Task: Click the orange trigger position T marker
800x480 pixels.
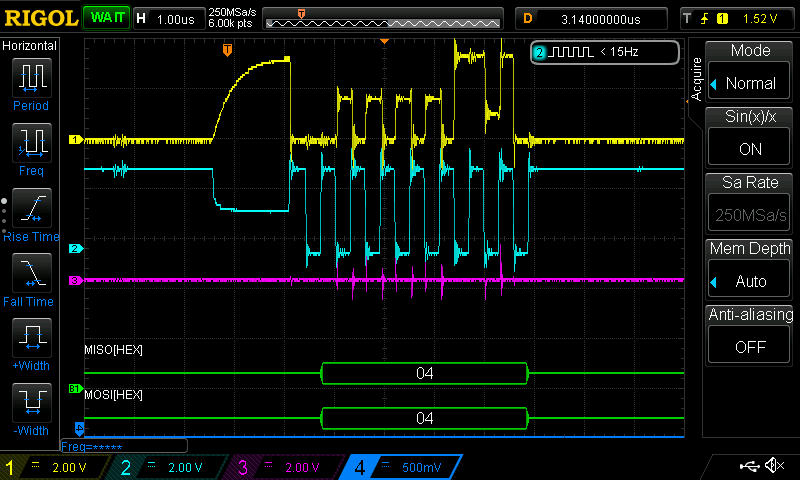Action: tap(228, 50)
